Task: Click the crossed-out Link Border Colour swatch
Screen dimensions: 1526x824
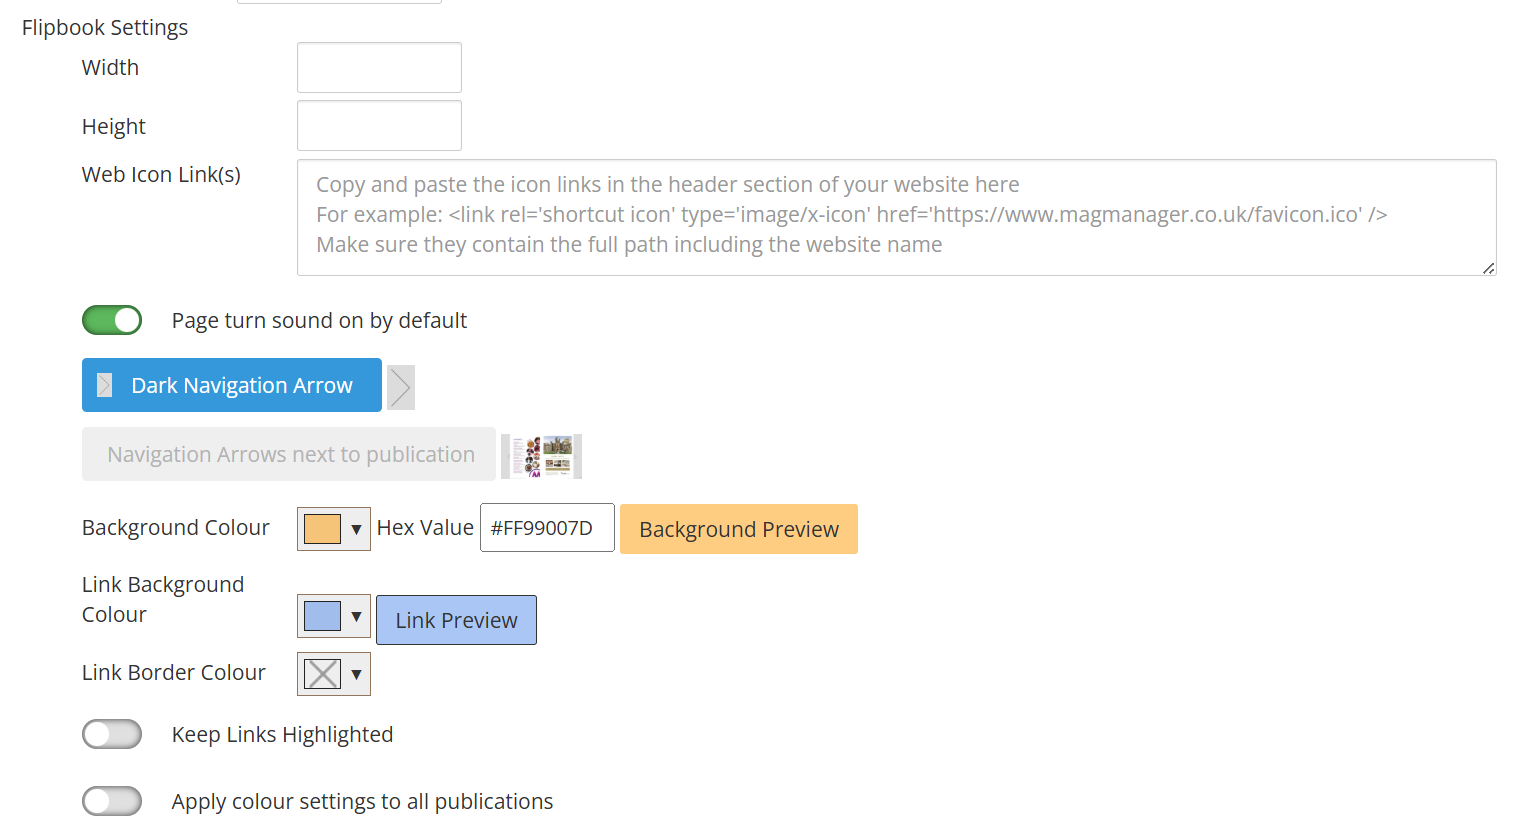Action: (322, 674)
